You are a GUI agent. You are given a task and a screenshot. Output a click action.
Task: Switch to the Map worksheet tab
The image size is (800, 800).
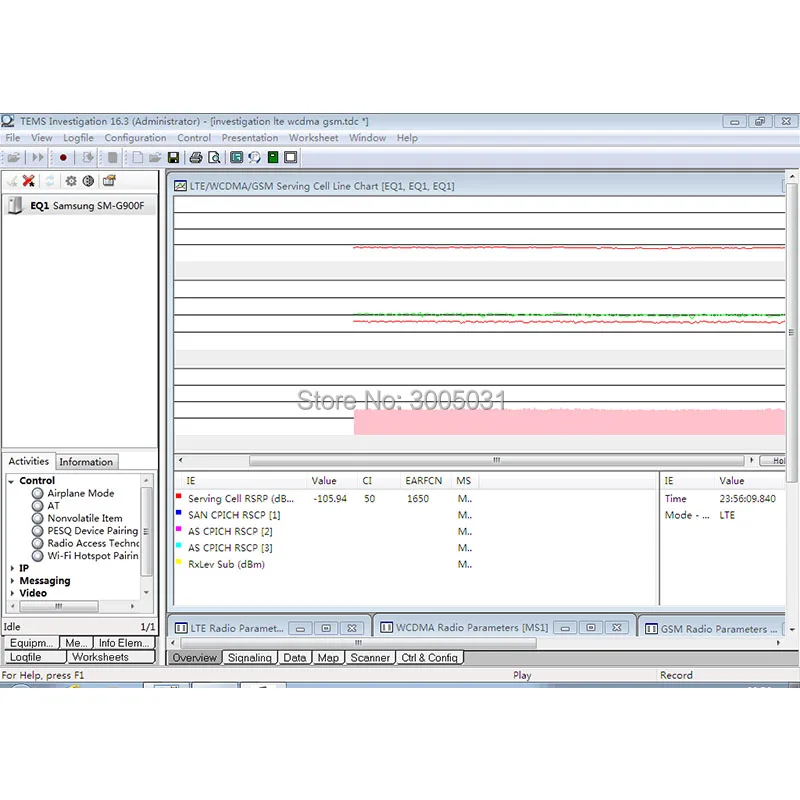pos(328,658)
